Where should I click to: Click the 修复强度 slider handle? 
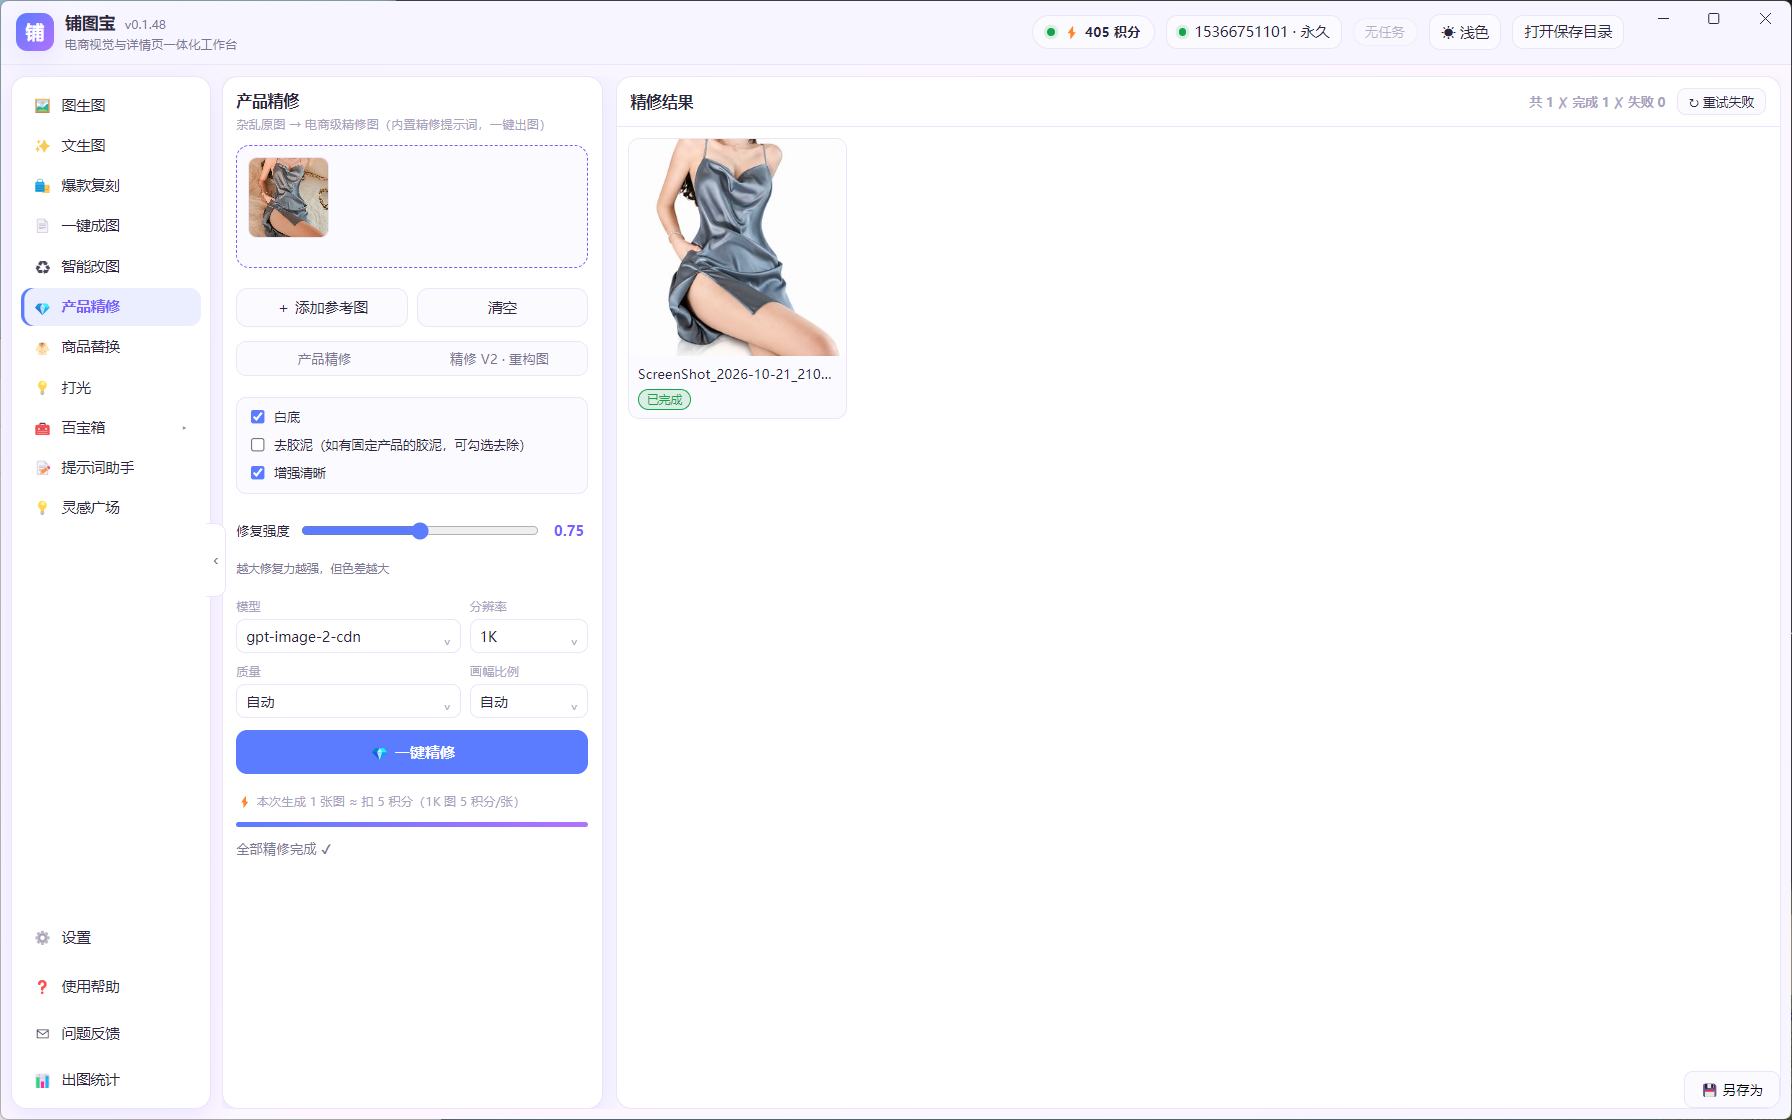420,531
